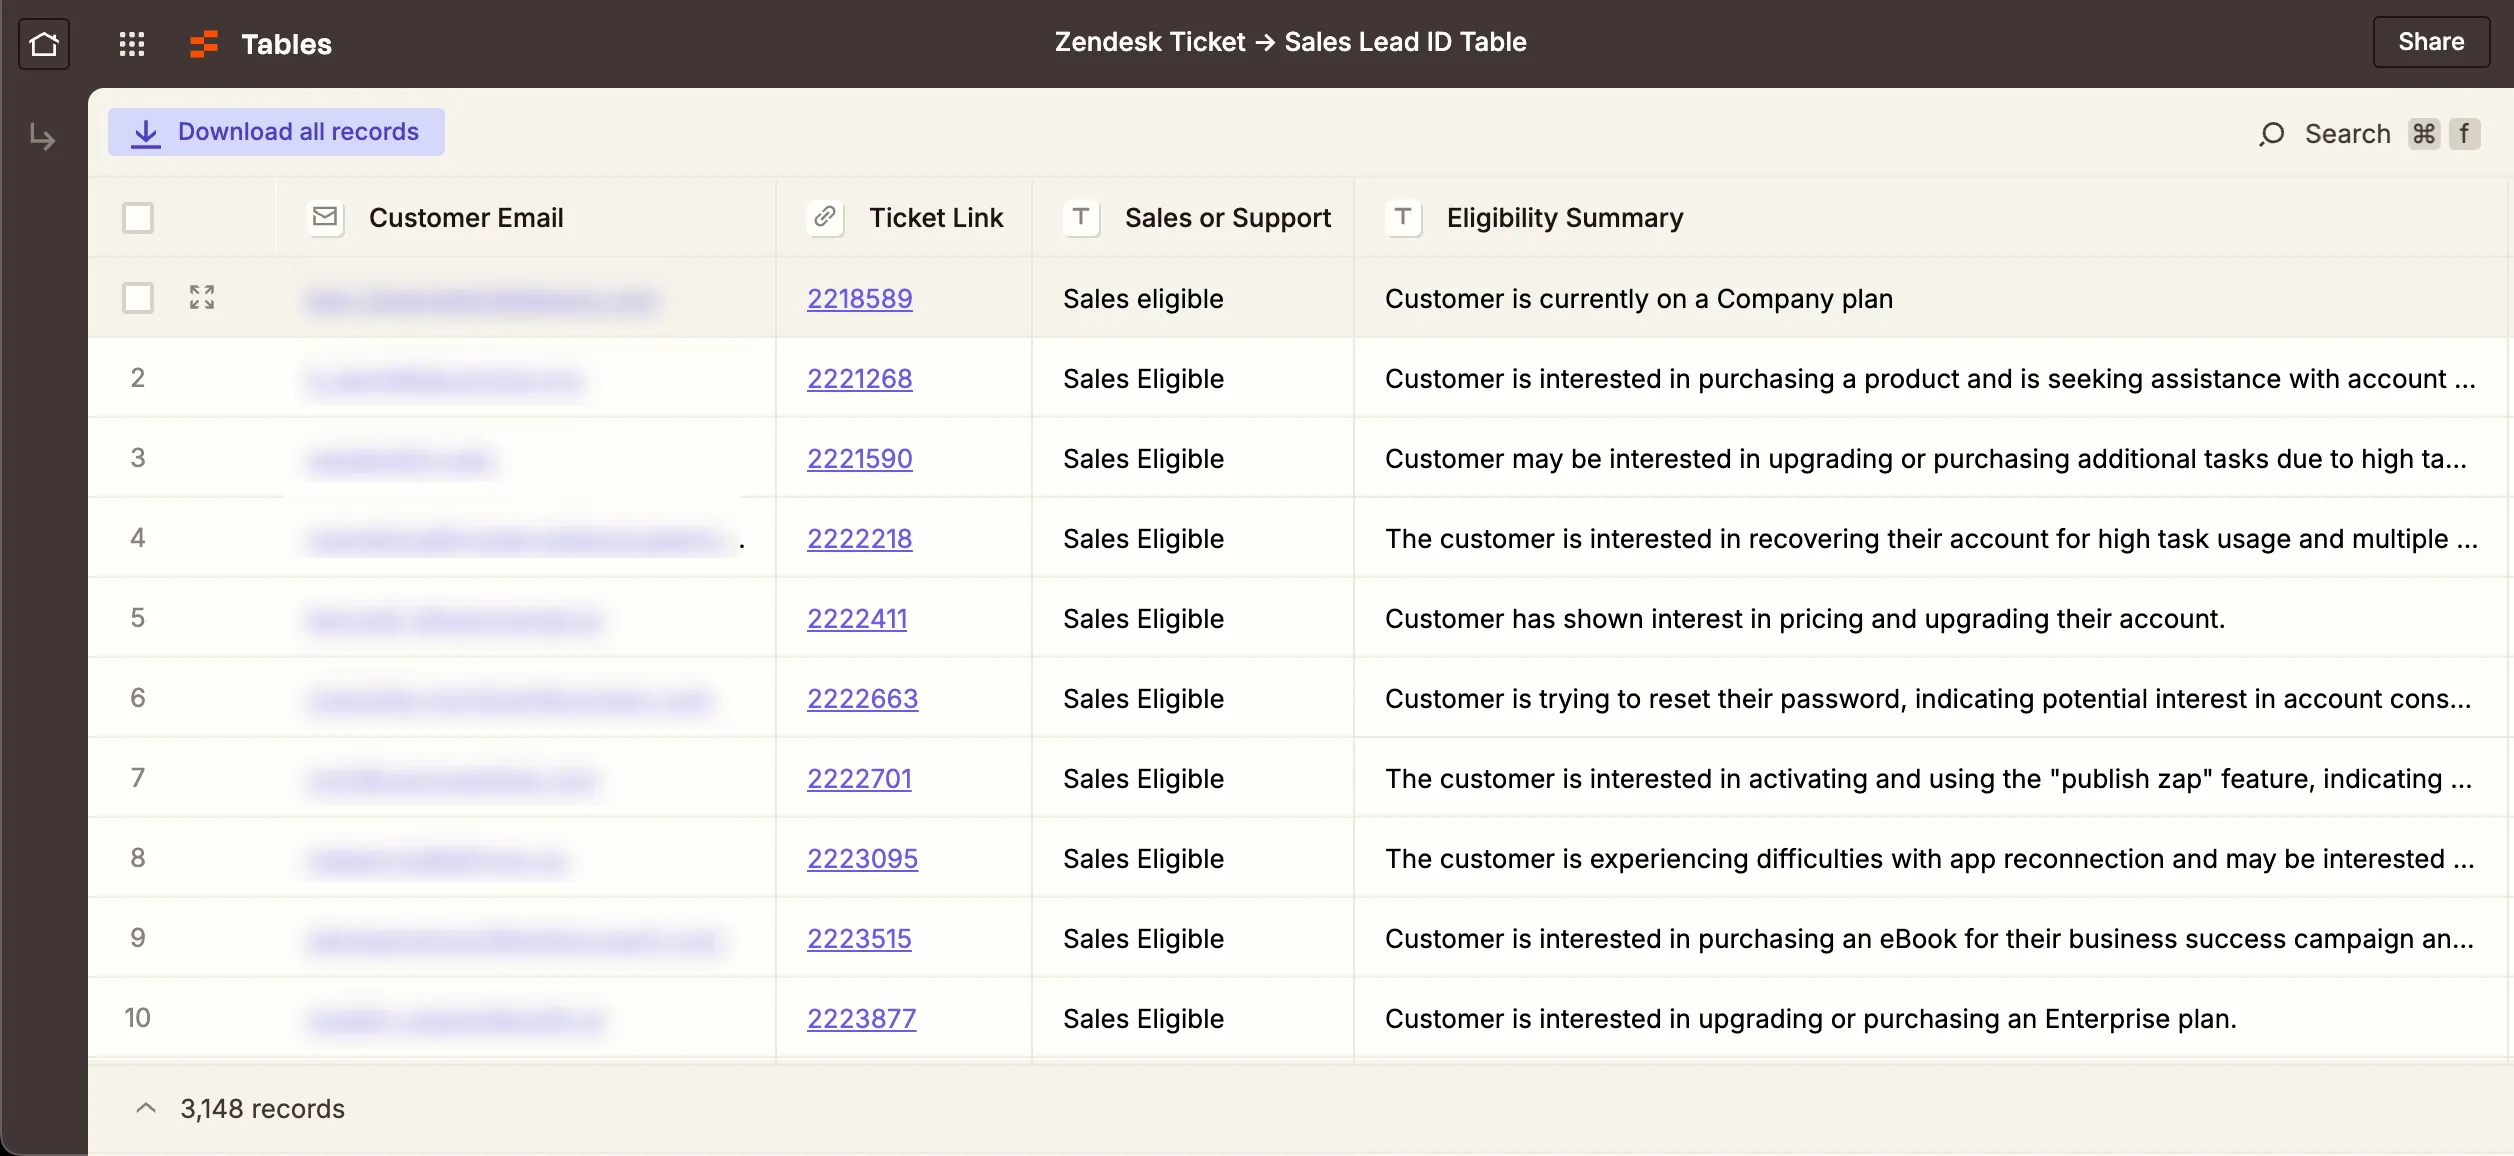2514x1156 pixels.
Task: Click the Share button
Action: [2431, 42]
